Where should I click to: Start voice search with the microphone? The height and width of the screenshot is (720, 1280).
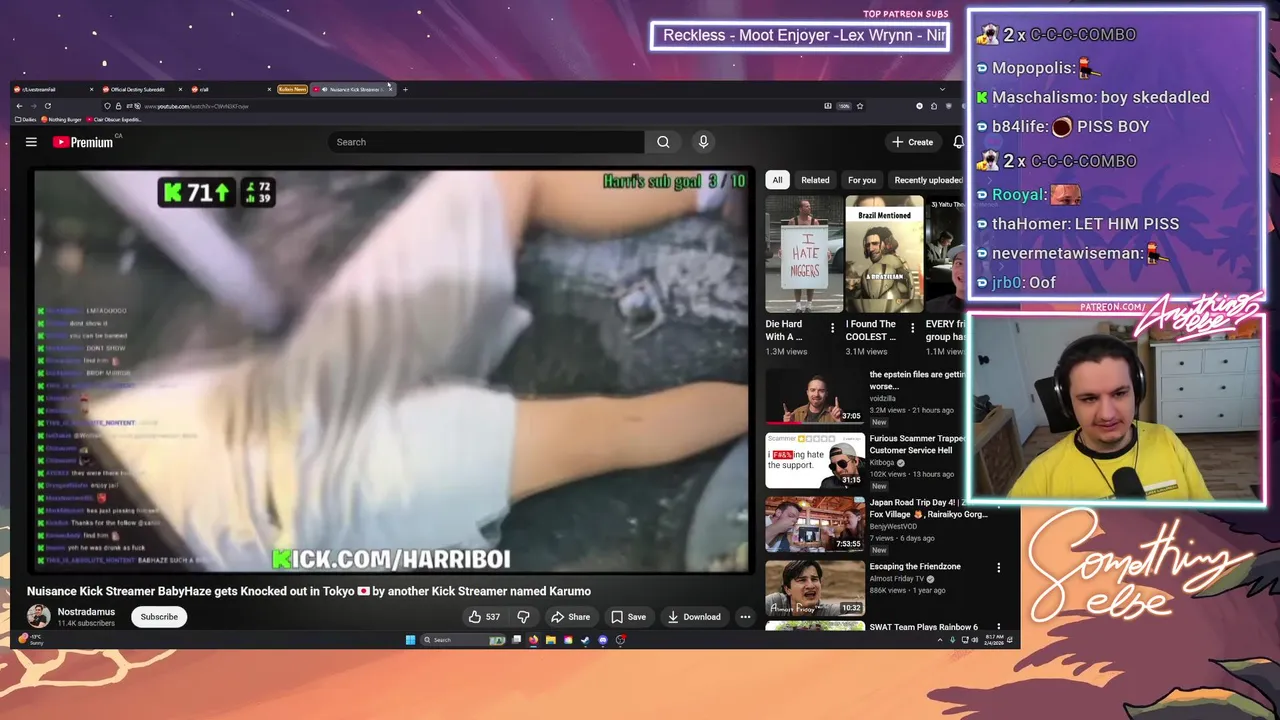pyautogui.click(x=703, y=142)
